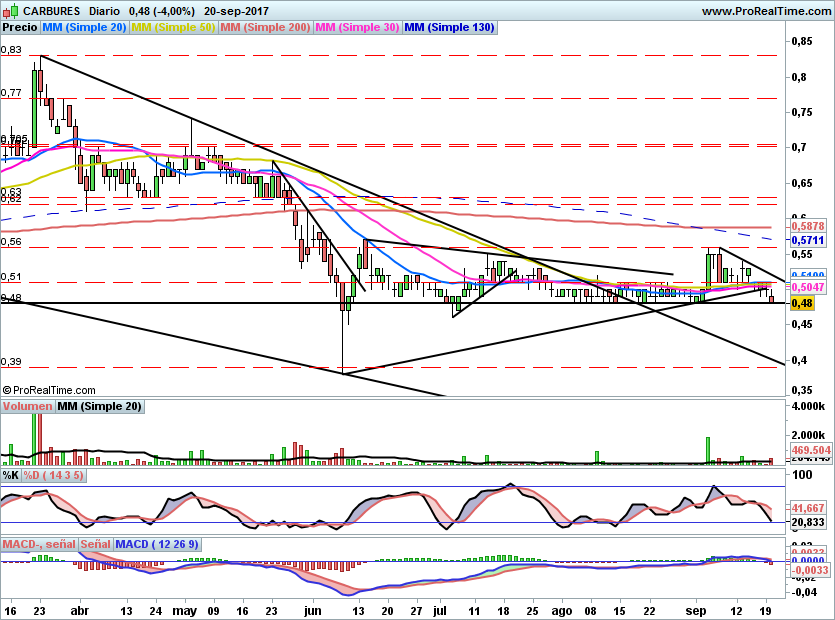Open the www.ProRealTime.com link
835x620 pixels.
coord(765,11)
